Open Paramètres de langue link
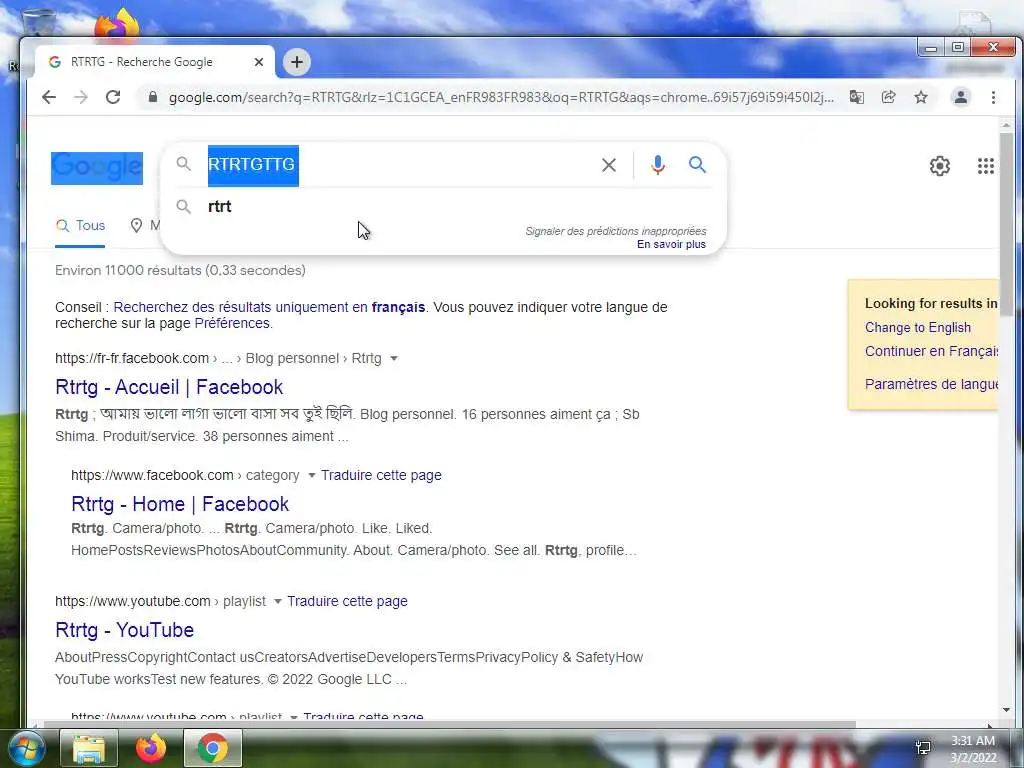The width and height of the screenshot is (1024, 768). click(x=931, y=385)
